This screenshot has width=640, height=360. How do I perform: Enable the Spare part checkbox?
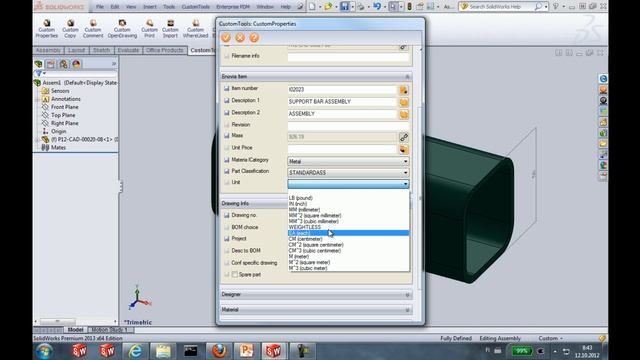coord(235,275)
